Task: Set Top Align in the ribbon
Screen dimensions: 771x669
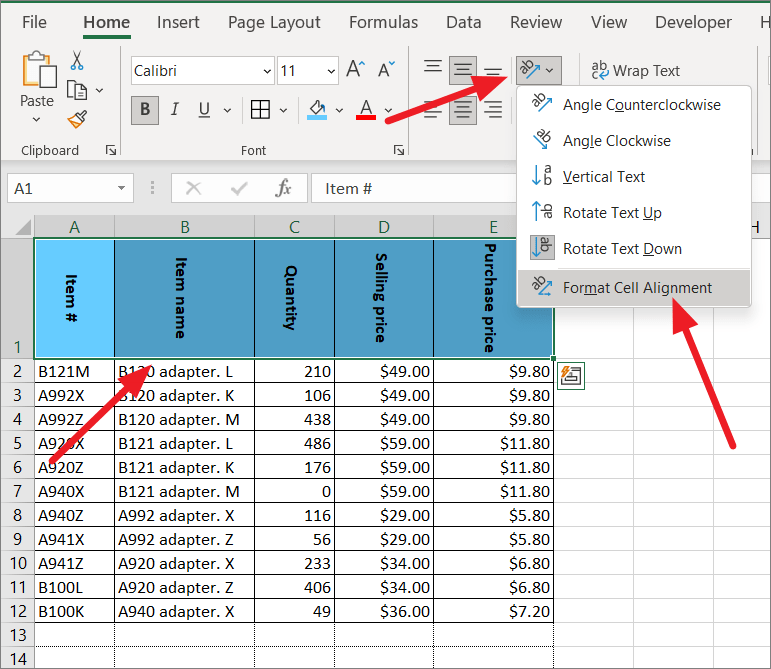Action: click(x=433, y=66)
